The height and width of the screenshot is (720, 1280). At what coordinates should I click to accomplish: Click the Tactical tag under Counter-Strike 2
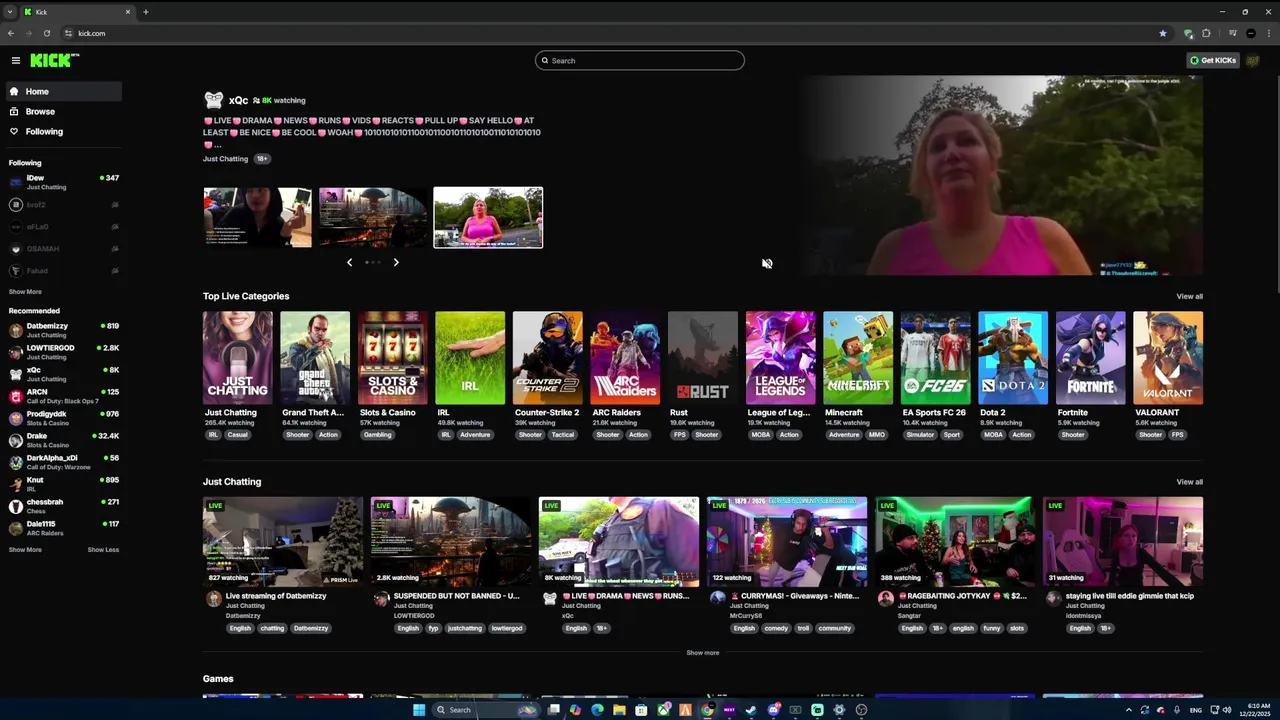click(x=563, y=435)
